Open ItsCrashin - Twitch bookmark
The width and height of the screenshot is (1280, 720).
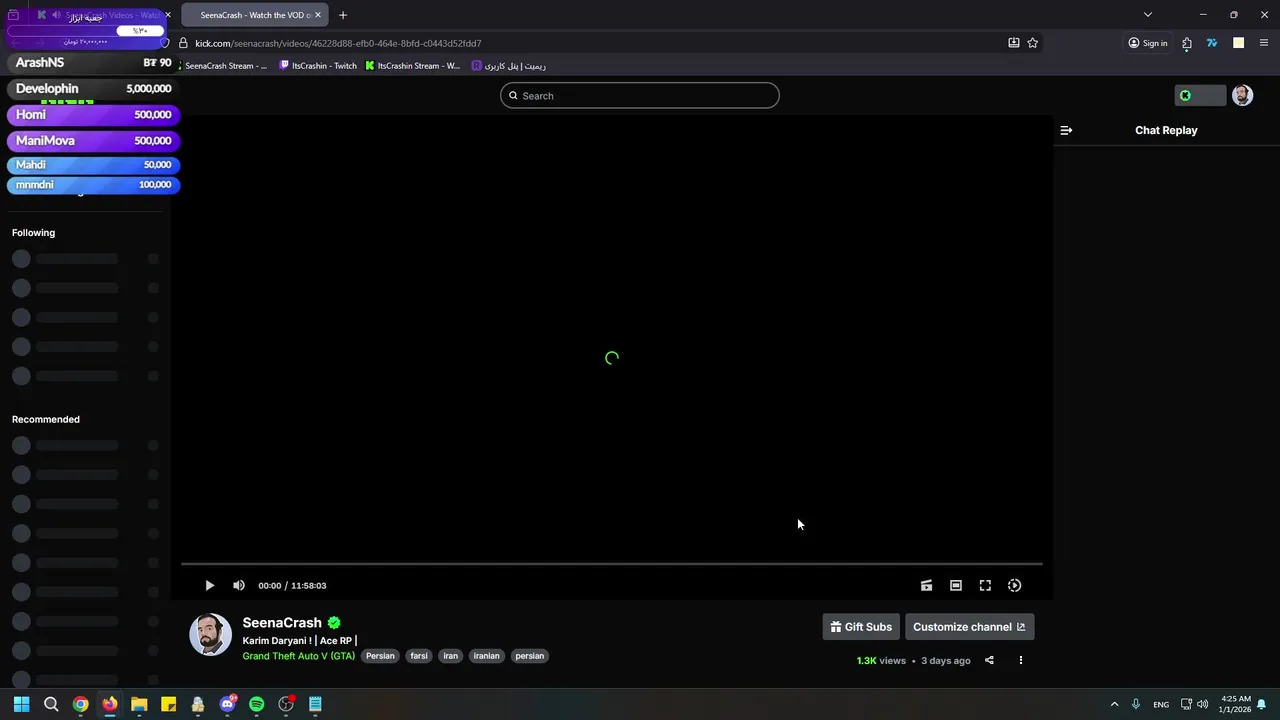click(318, 66)
